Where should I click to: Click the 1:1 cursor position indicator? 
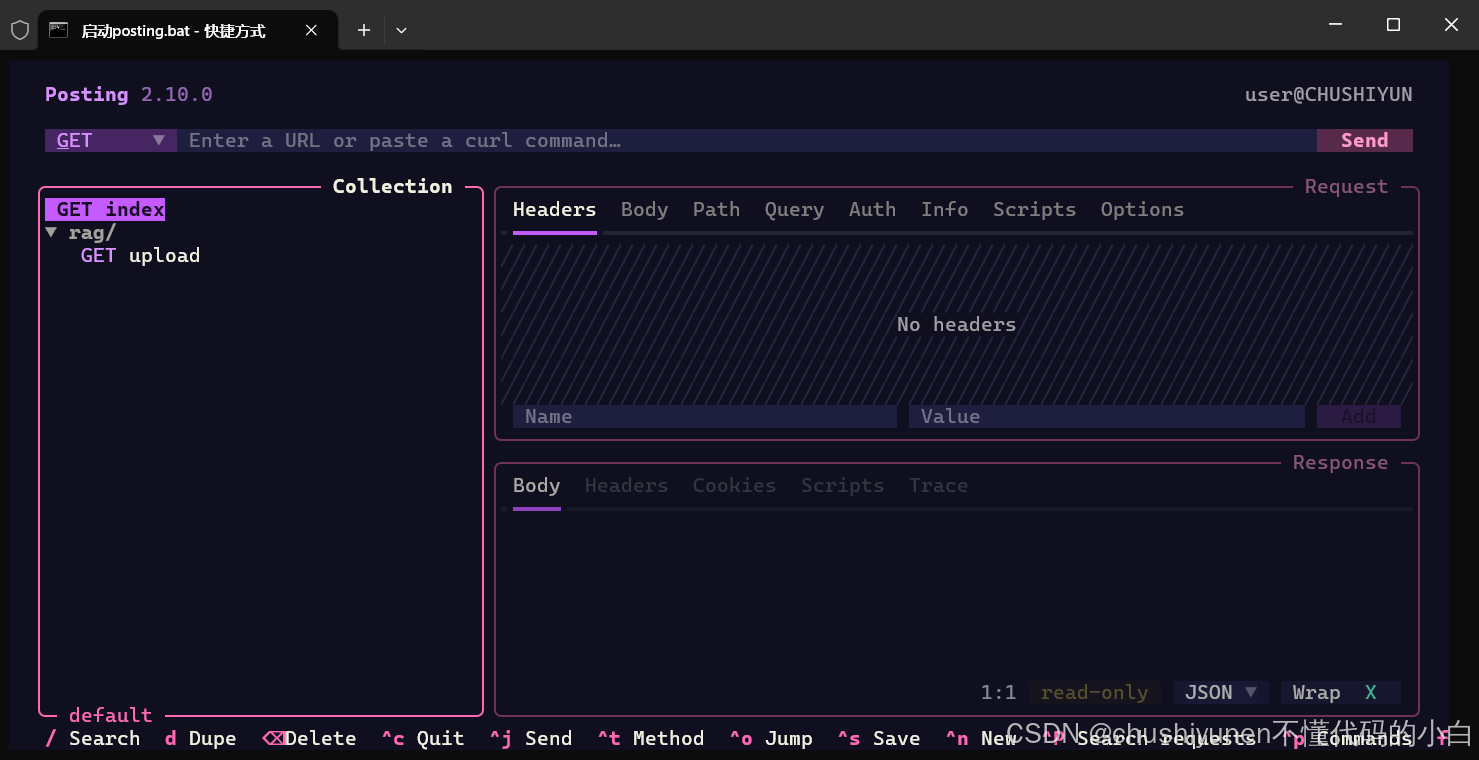pos(998,692)
